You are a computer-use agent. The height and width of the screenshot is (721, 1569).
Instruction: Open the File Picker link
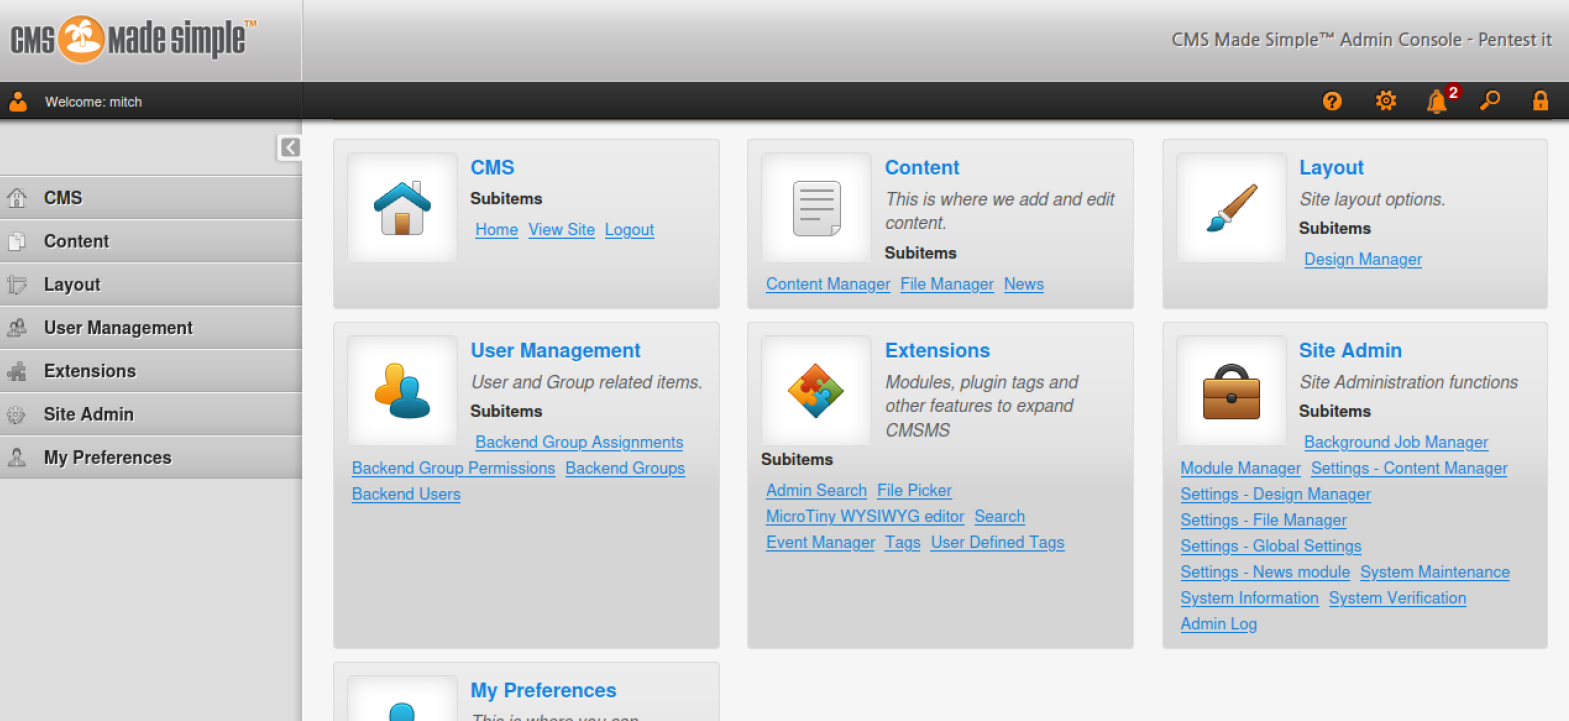(914, 490)
